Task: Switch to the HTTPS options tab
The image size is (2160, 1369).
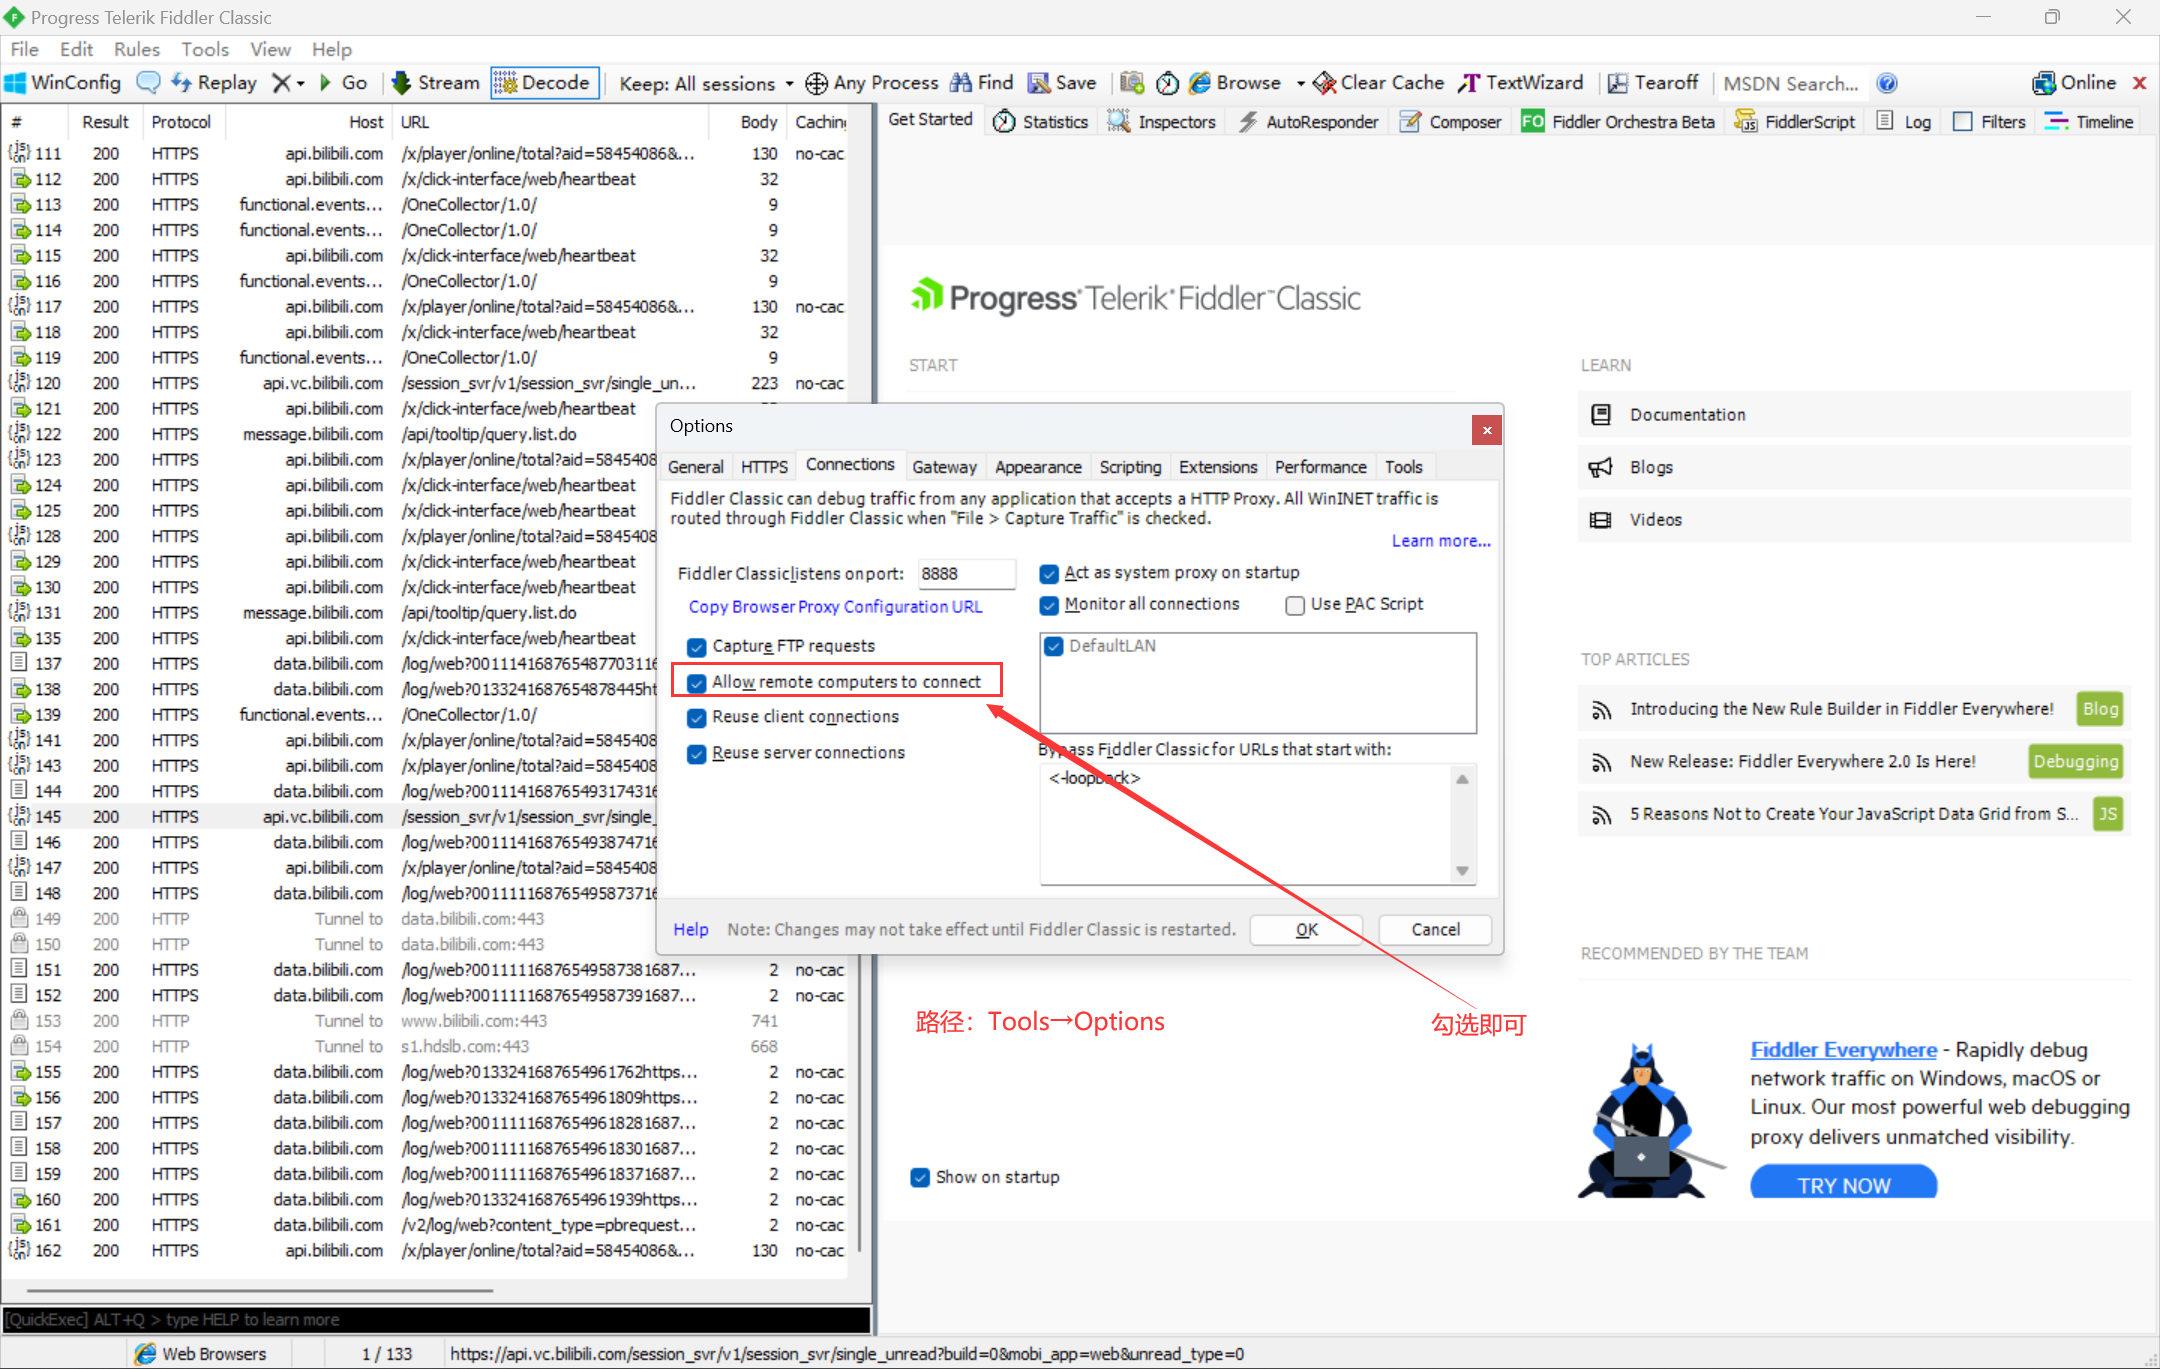Action: coord(764,467)
